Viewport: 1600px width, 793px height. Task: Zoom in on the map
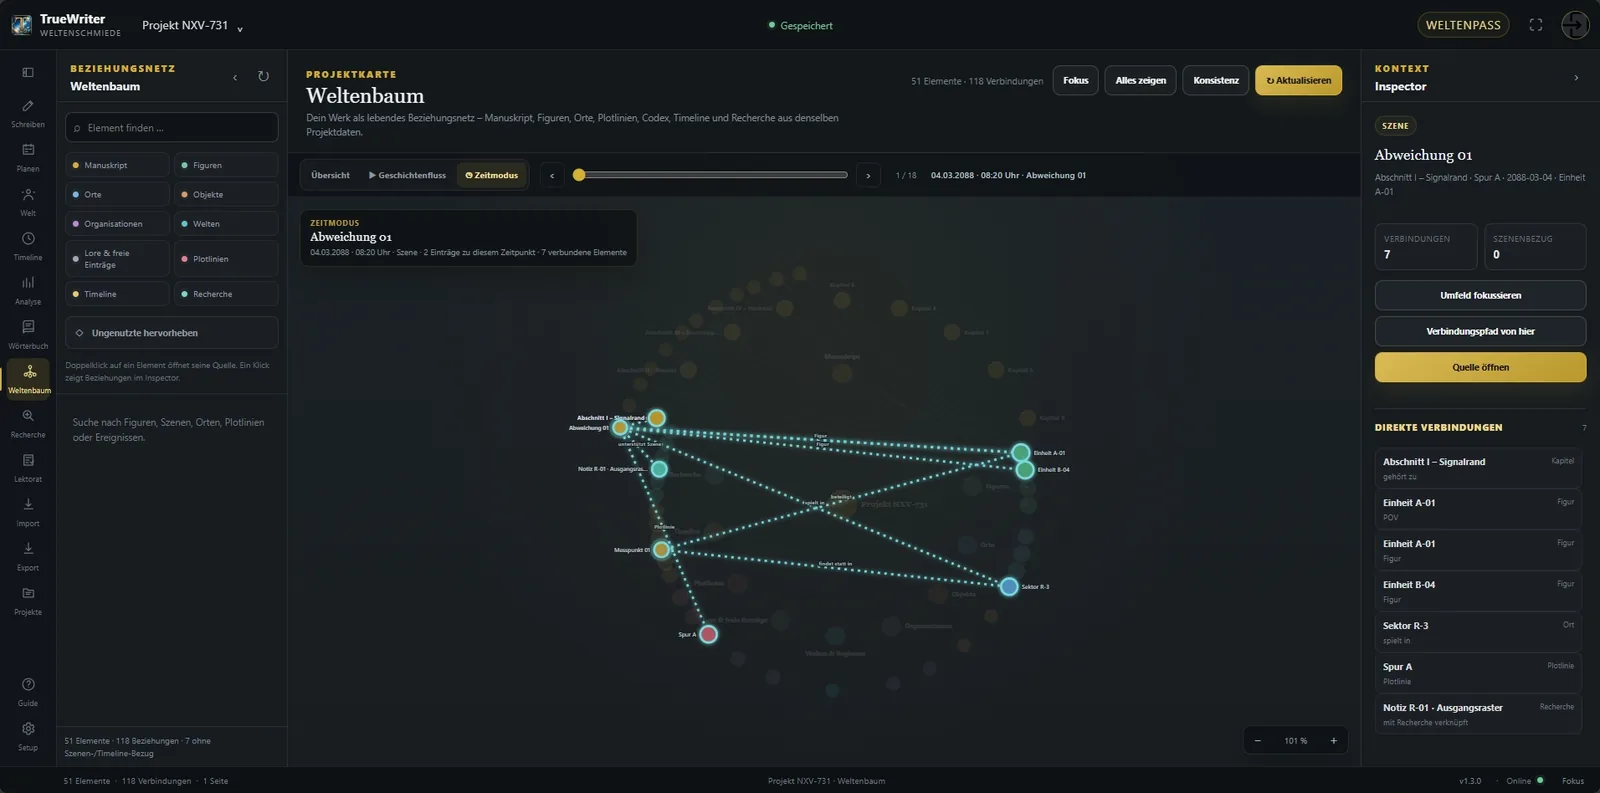(1333, 741)
